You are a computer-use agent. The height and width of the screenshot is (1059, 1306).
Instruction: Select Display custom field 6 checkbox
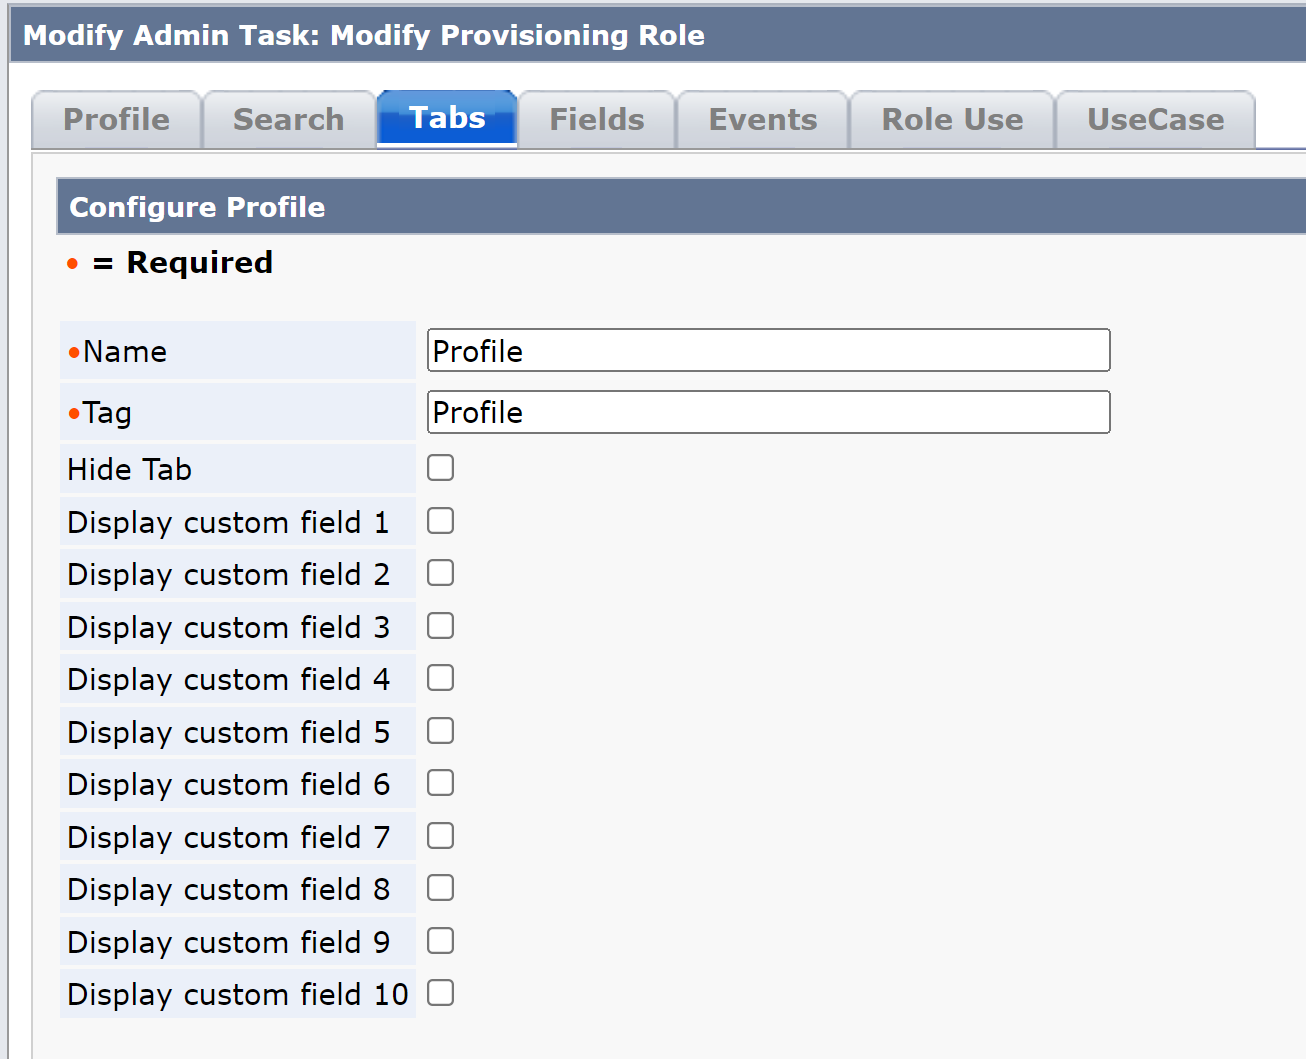tap(440, 783)
